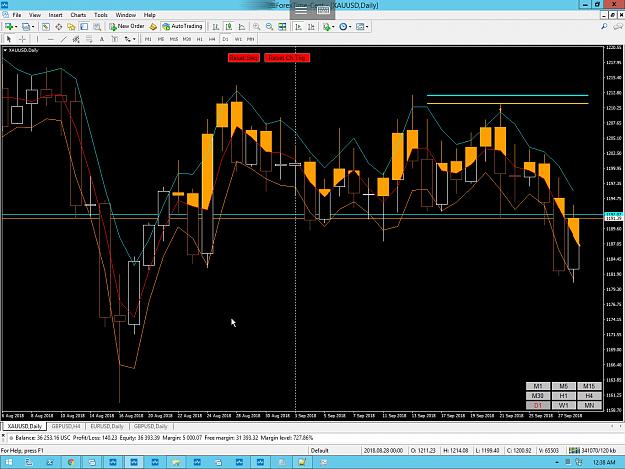Switch chart to Line Chart type
Screen dimensions: 625x469
tap(242, 27)
